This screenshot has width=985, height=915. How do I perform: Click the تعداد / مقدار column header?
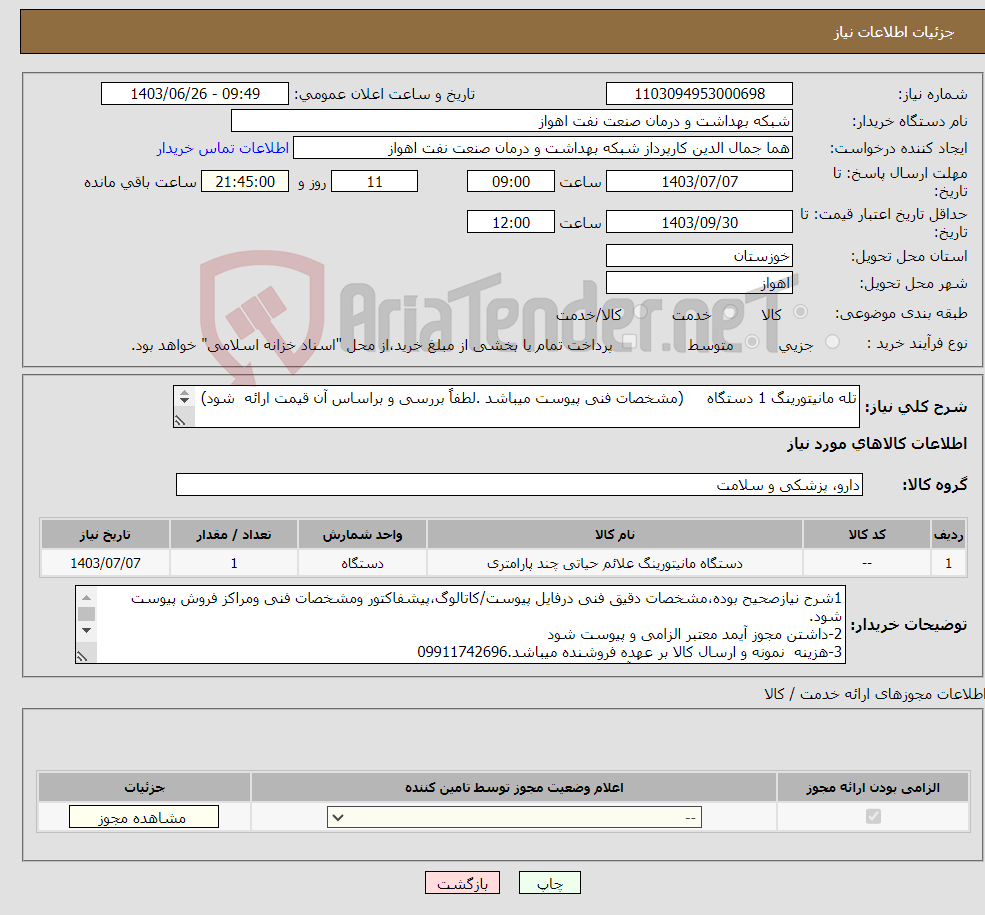point(234,534)
